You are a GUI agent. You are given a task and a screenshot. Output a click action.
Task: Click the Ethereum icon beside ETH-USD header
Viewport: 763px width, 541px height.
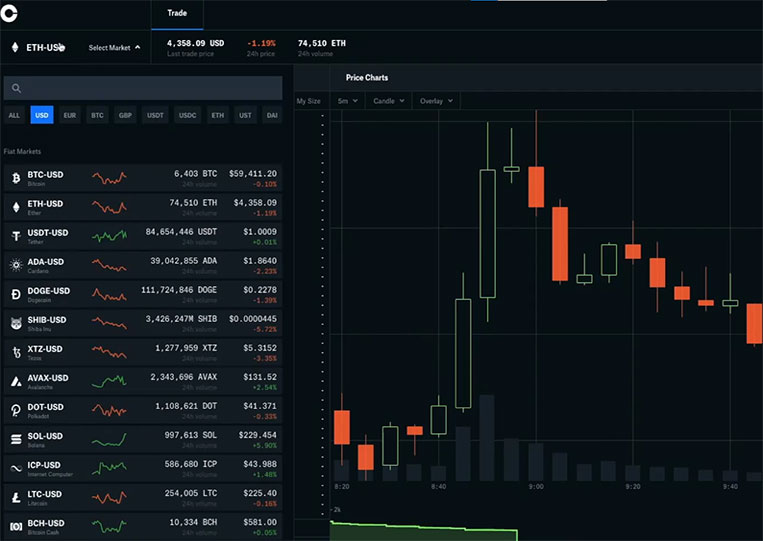click(x=15, y=47)
